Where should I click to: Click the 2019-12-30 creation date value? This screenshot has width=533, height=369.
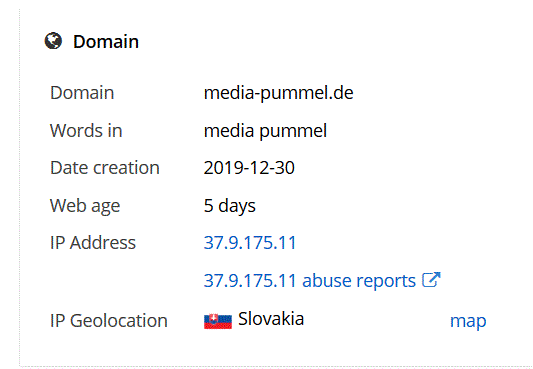(249, 168)
